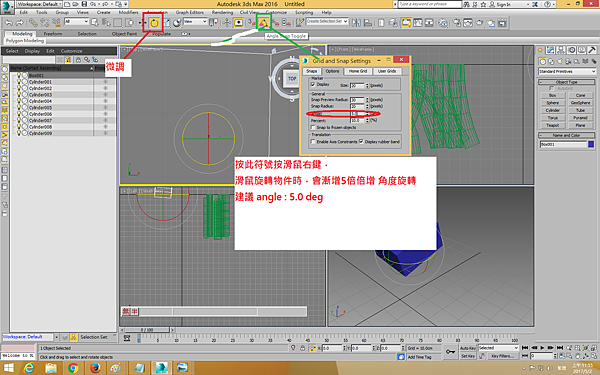Click the Select and Manipulate icon

click(x=227, y=23)
